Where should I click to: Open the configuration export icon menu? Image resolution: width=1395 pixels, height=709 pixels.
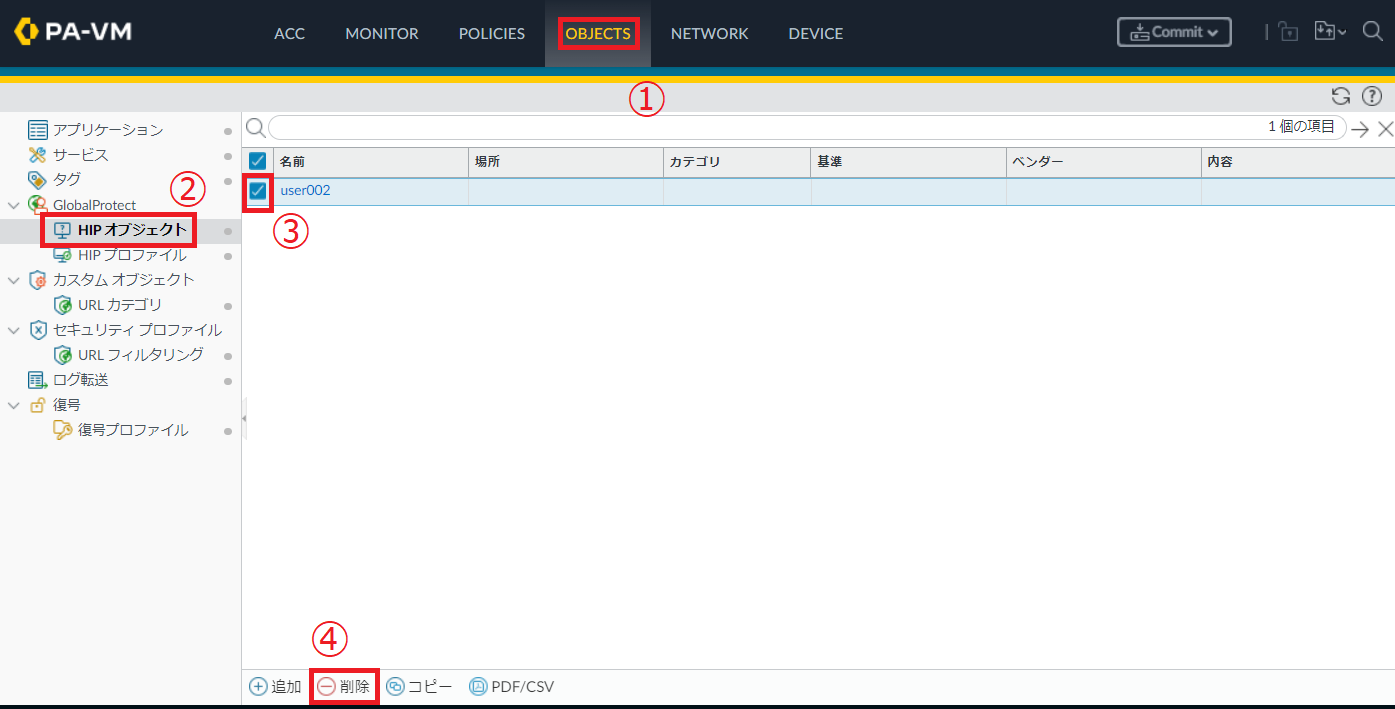pos(1329,32)
